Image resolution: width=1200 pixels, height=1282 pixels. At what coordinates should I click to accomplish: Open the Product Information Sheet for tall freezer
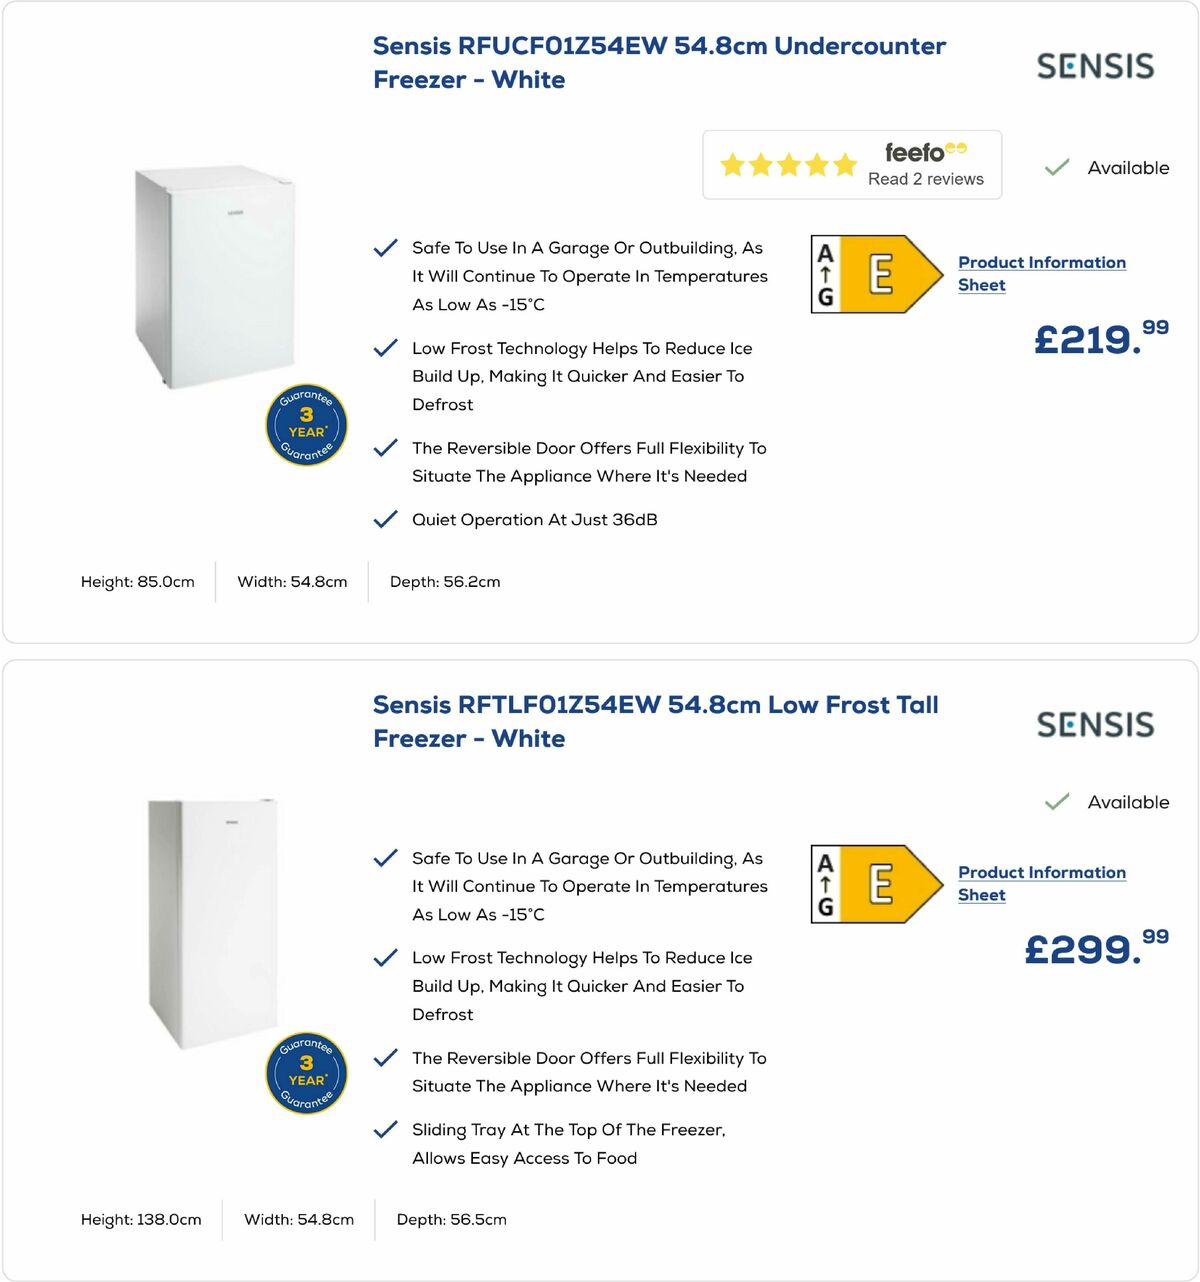(1041, 883)
